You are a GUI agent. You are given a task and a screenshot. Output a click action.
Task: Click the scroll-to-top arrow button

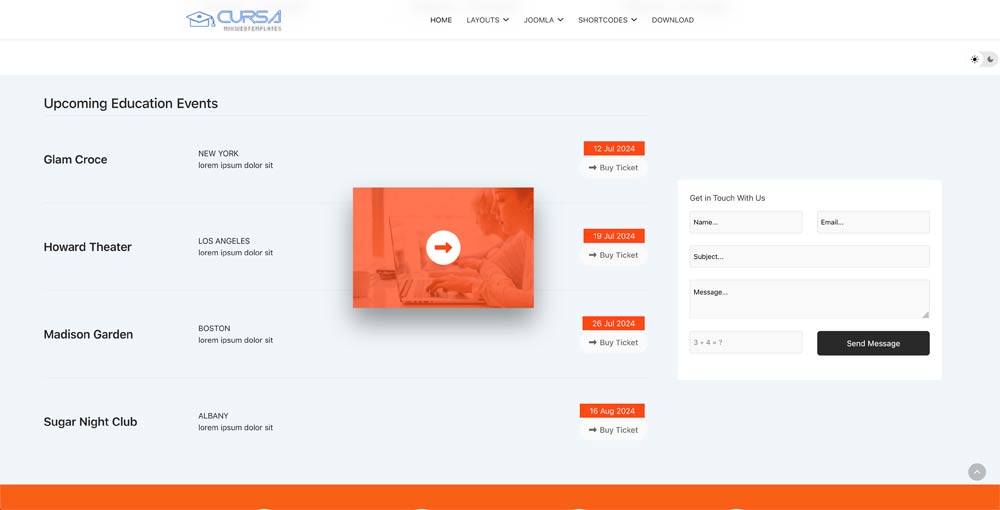pos(977,472)
